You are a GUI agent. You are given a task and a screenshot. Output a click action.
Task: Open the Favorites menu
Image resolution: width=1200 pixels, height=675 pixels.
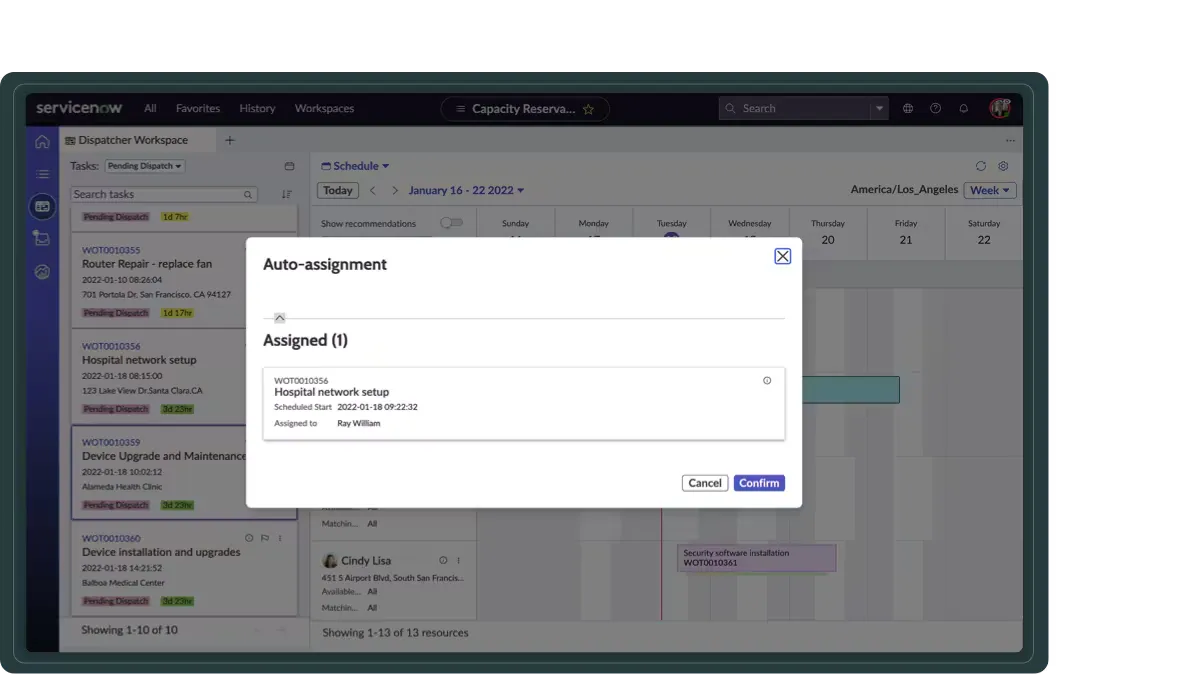tap(198, 108)
